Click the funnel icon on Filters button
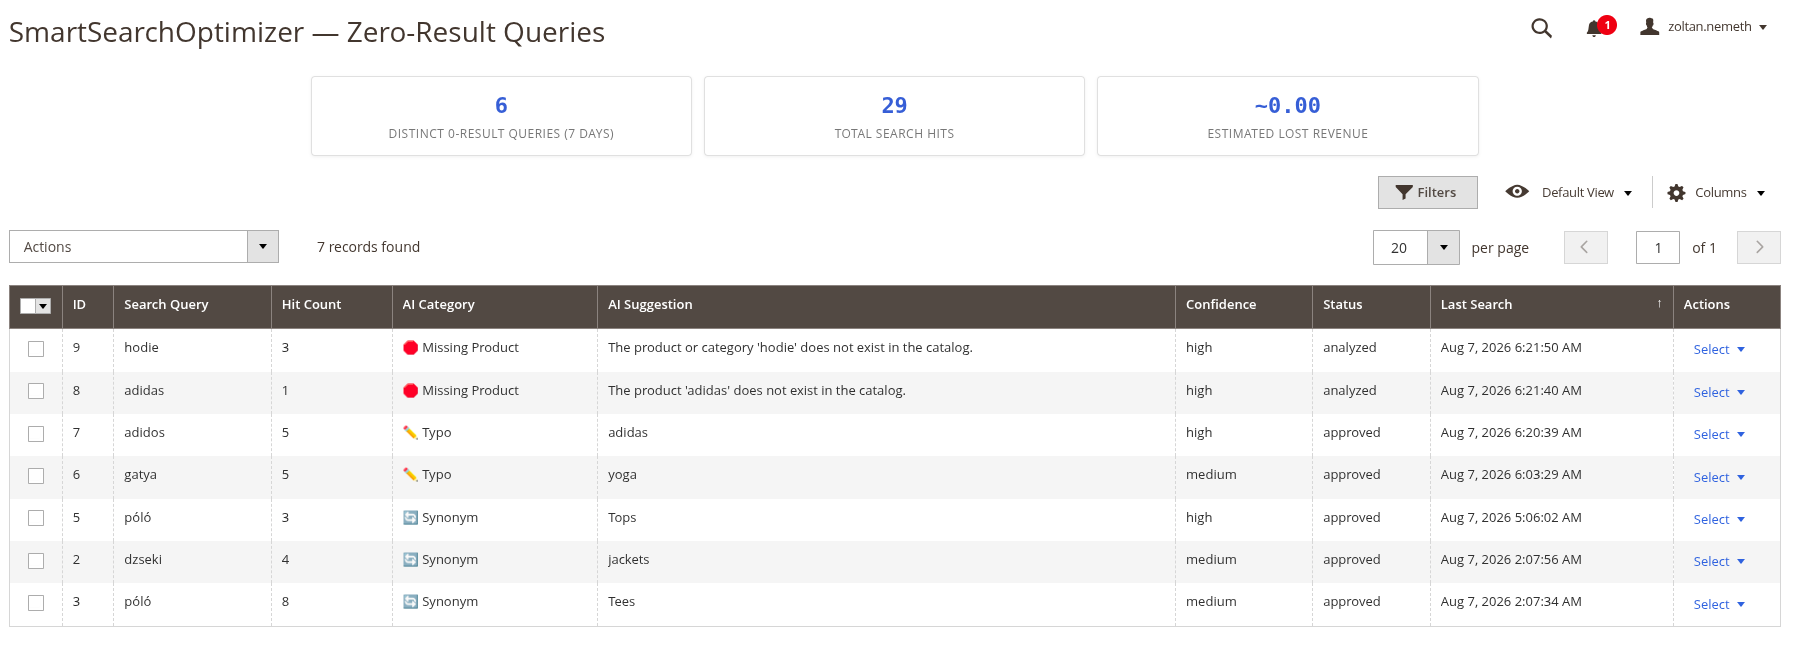 1404,193
